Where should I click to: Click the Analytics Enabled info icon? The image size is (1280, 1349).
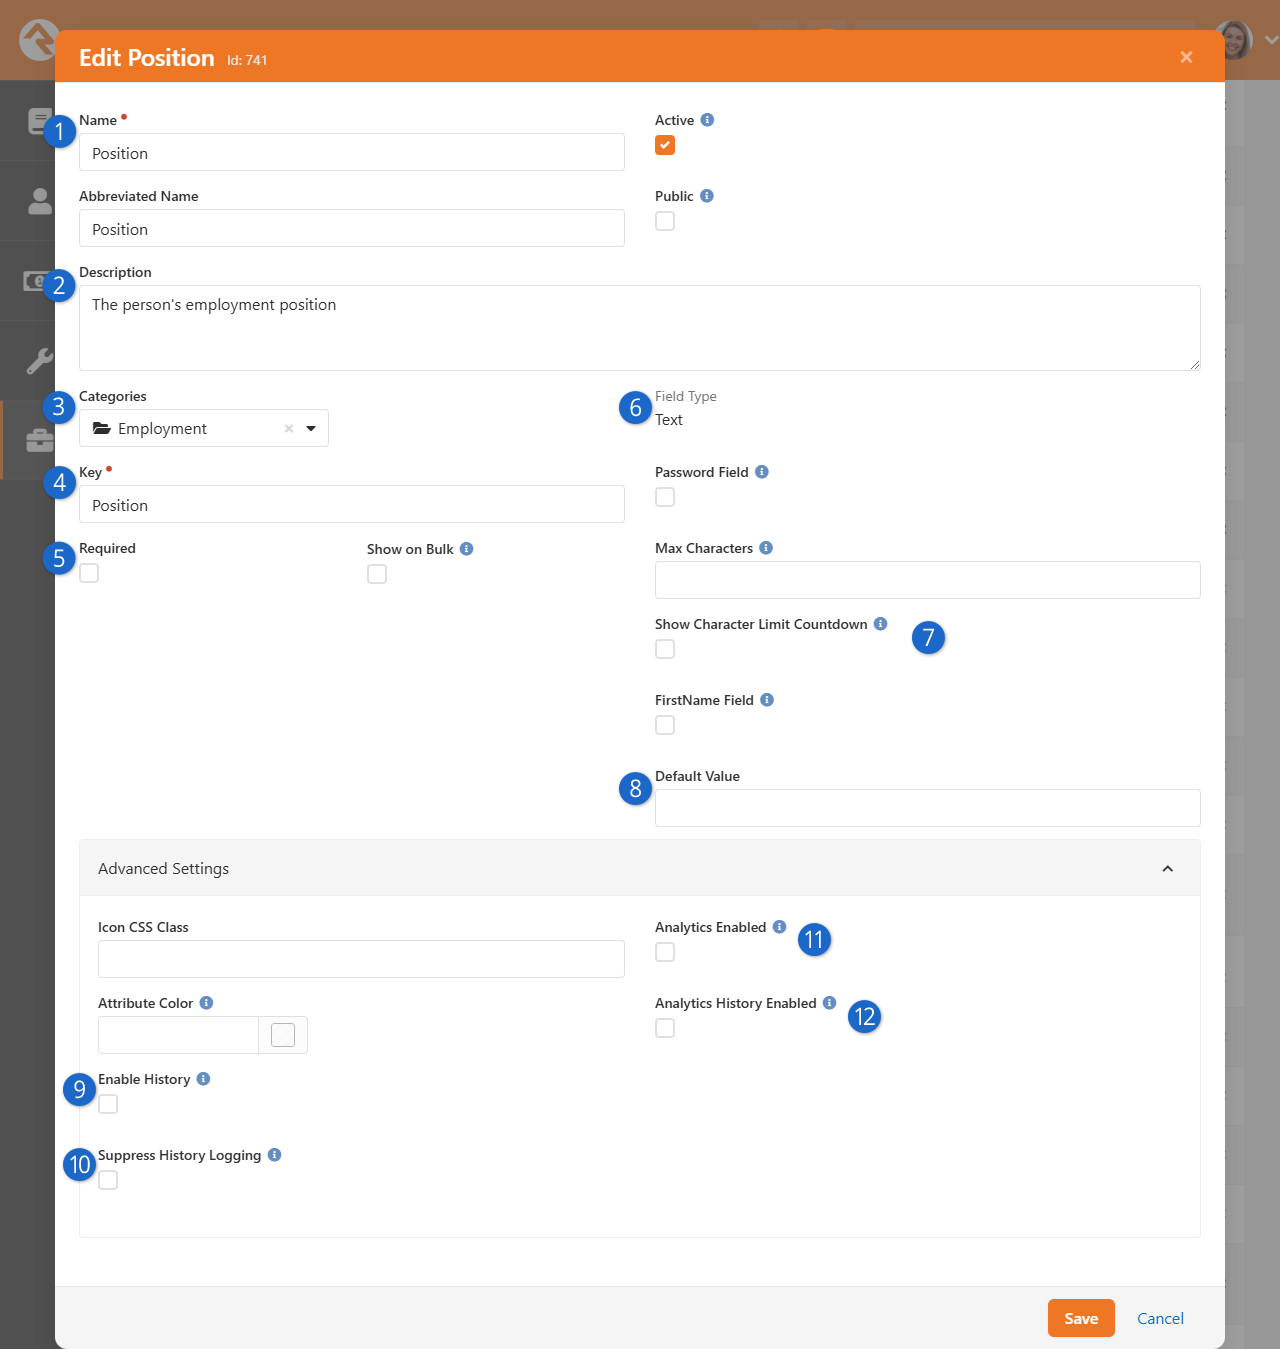click(780, 927)
